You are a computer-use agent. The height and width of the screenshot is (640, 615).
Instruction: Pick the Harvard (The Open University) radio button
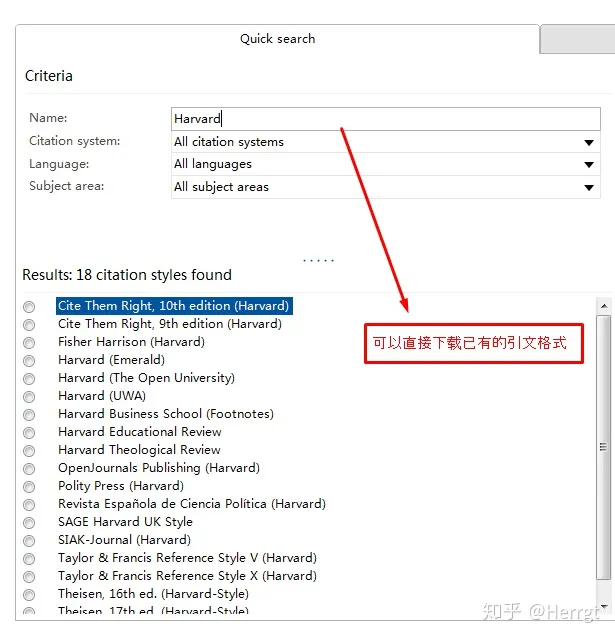pyautogui.click(x=29, y=378)
